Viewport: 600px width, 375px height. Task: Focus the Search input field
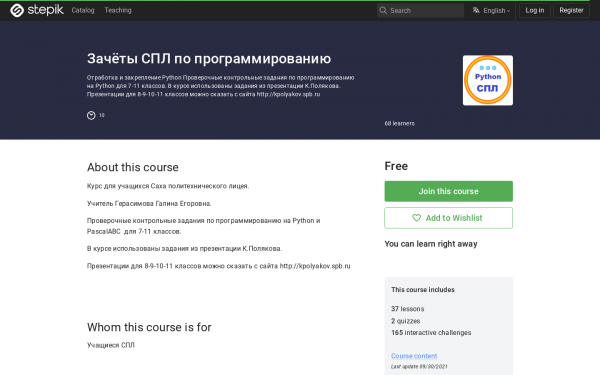coord(420,10)
